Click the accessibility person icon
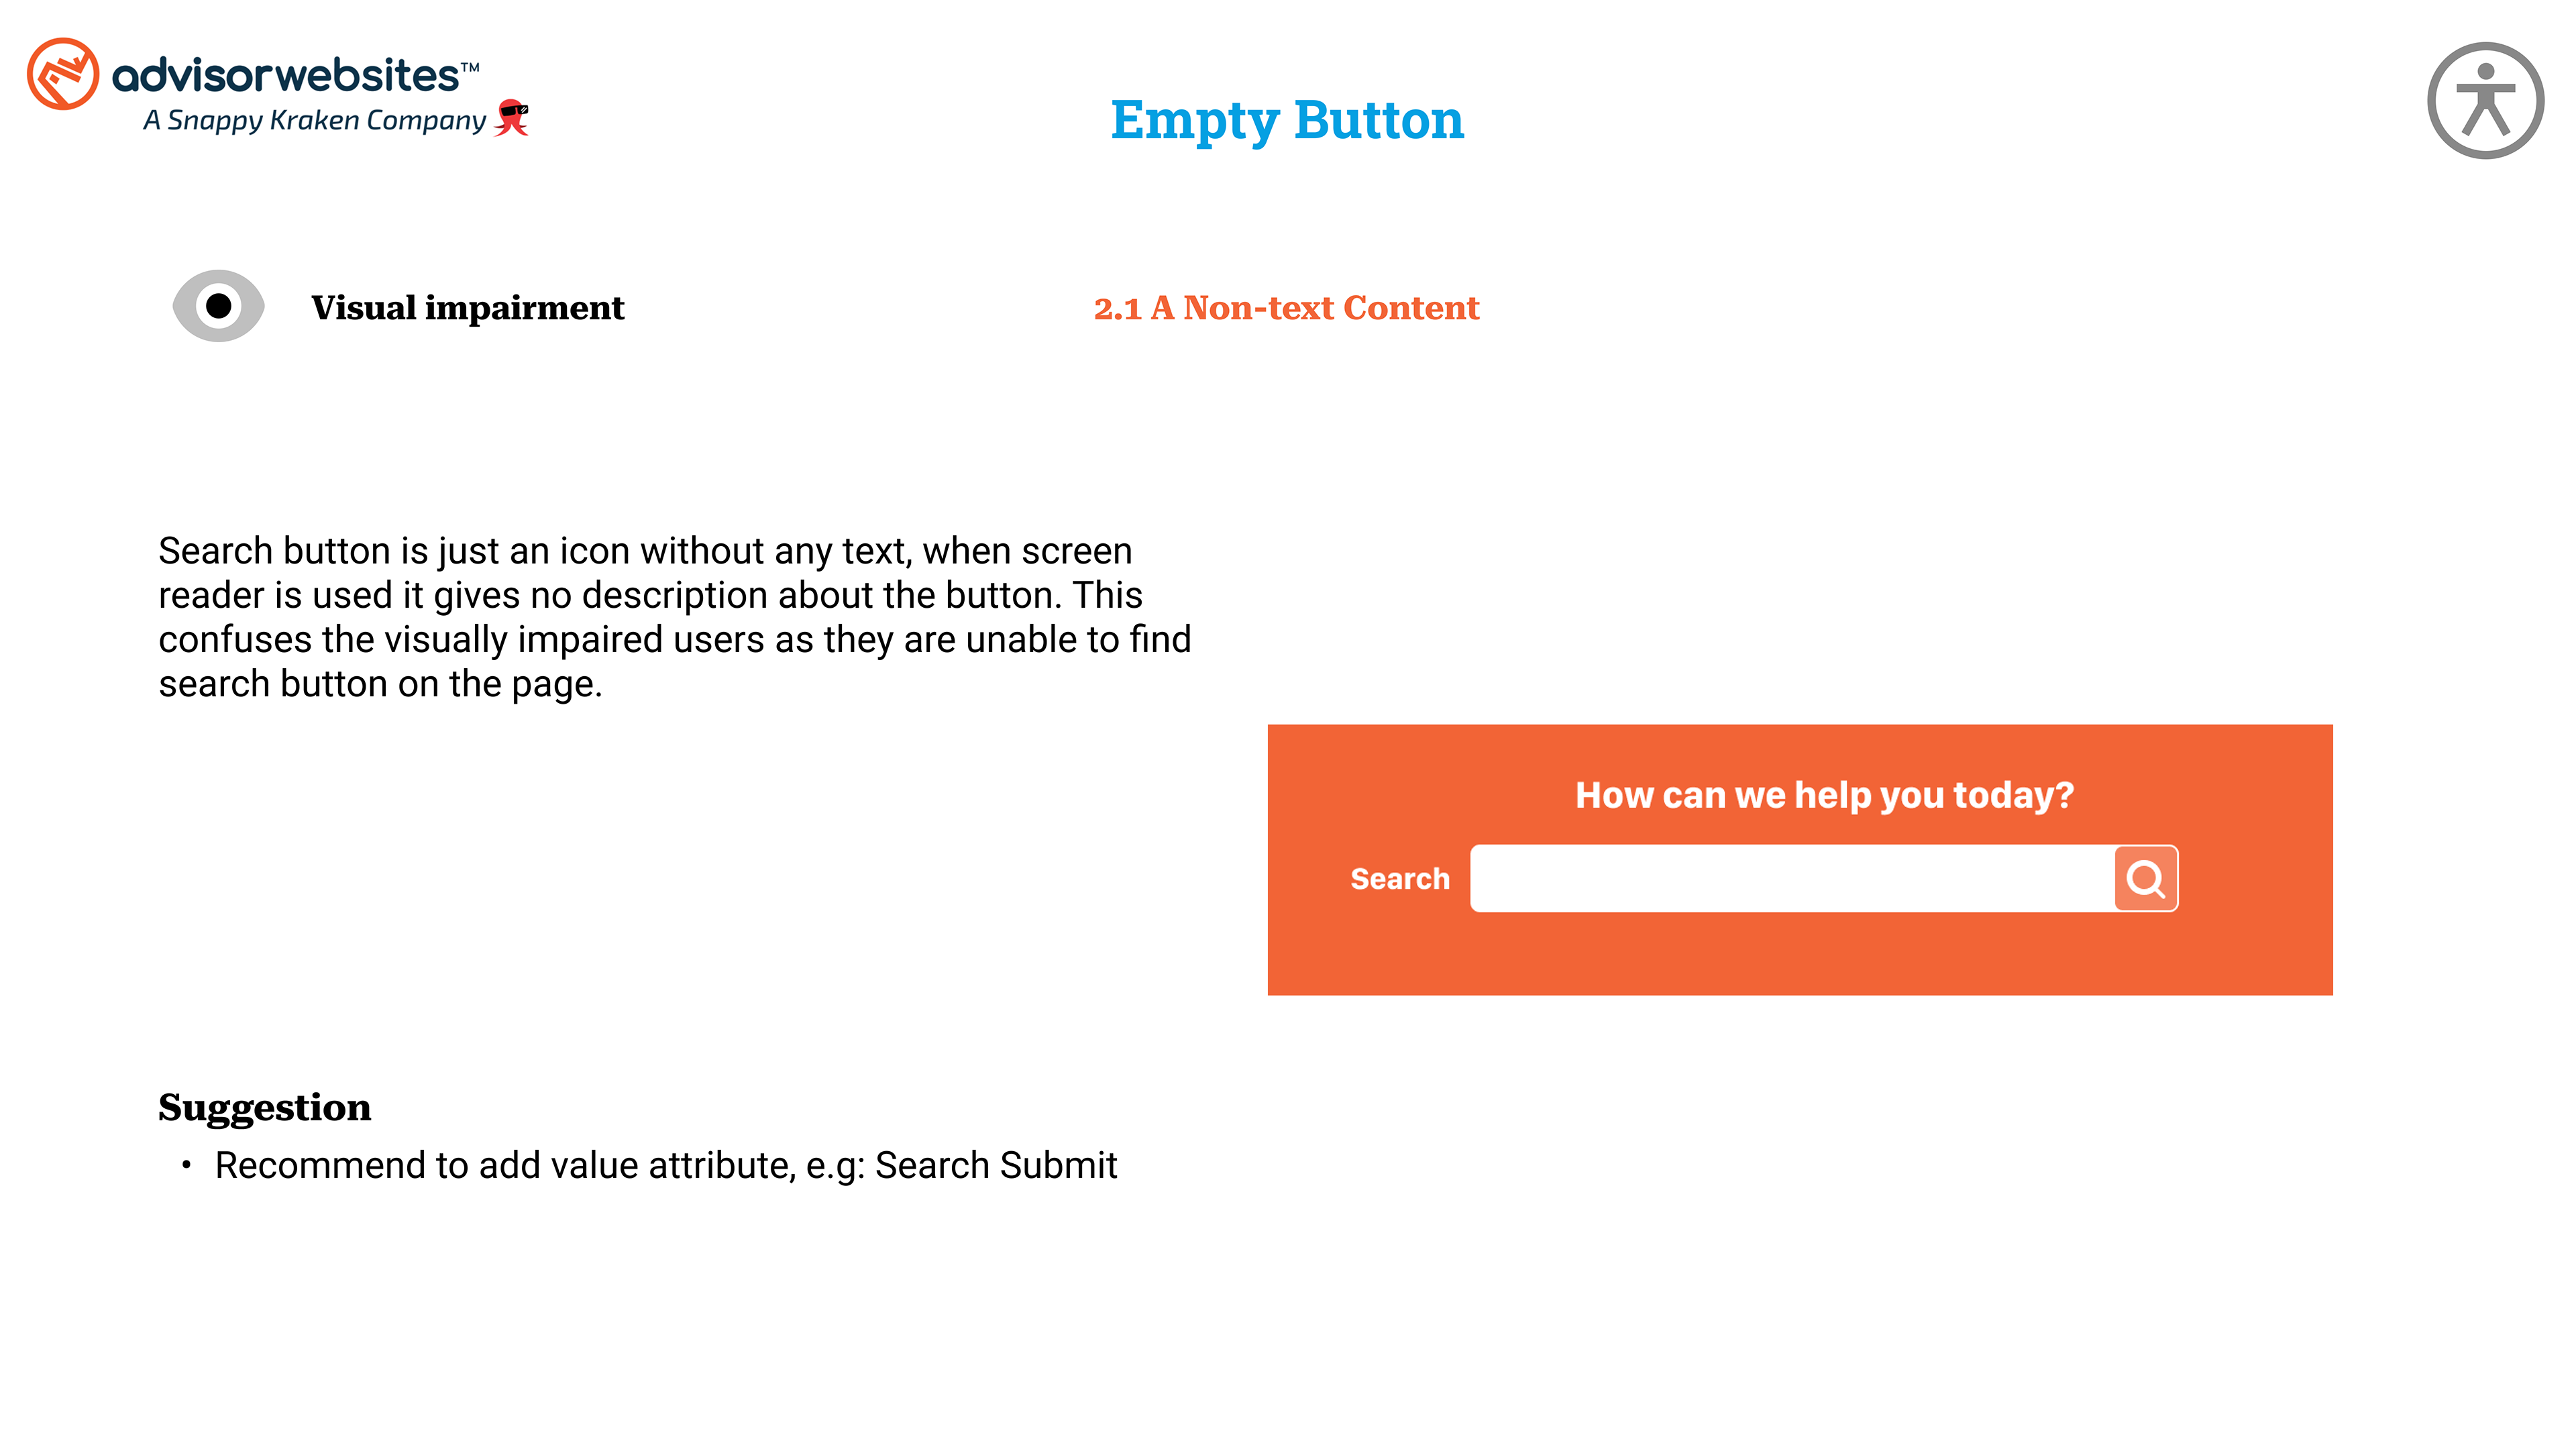 [2485, 101]
